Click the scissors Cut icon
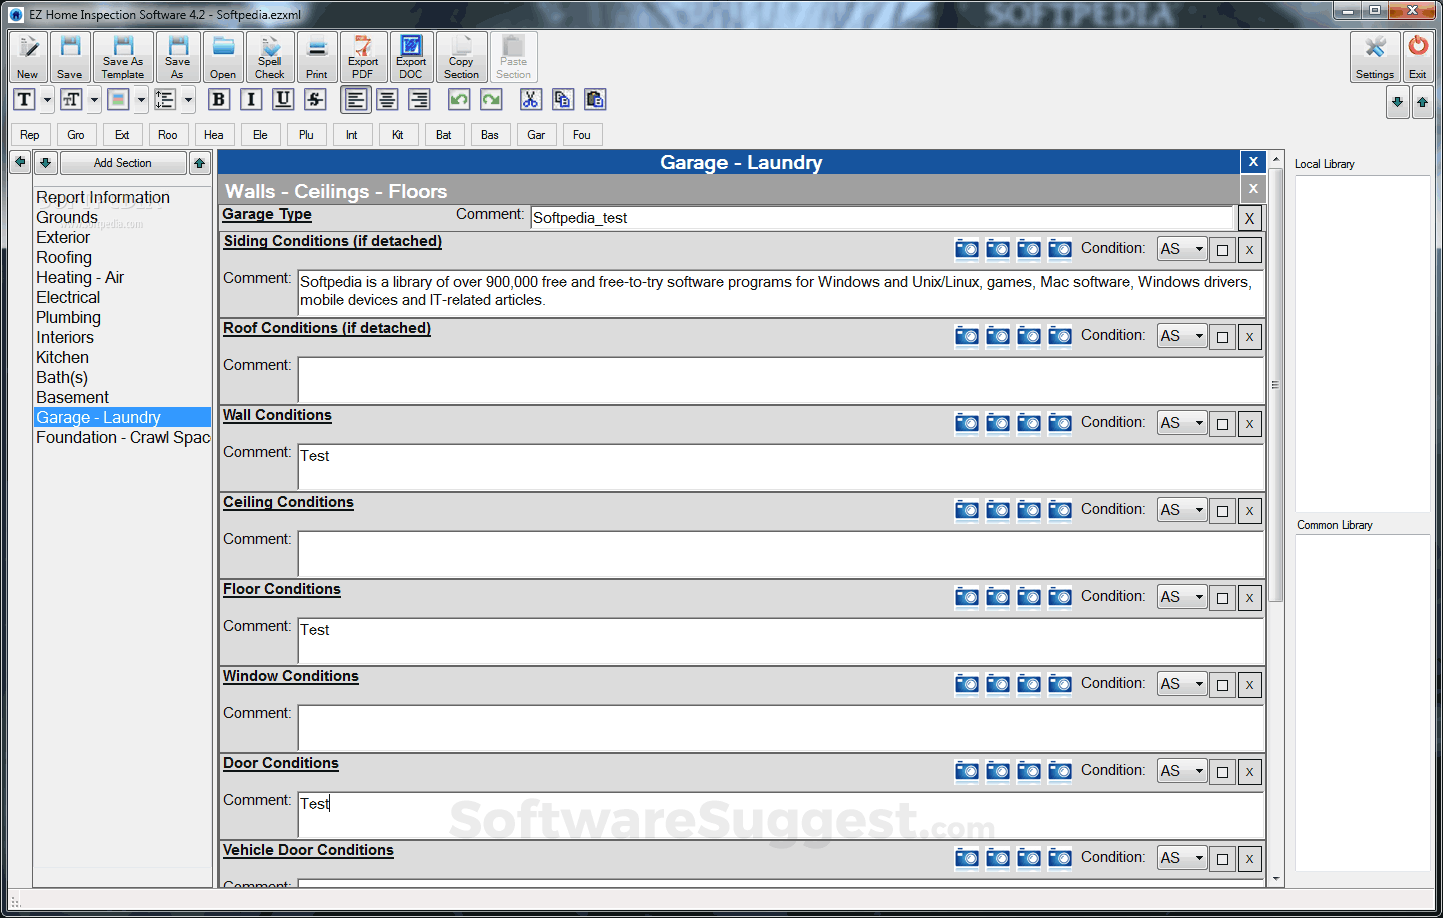The width and height of the screenshot is (1443, 918). point(530,99)
